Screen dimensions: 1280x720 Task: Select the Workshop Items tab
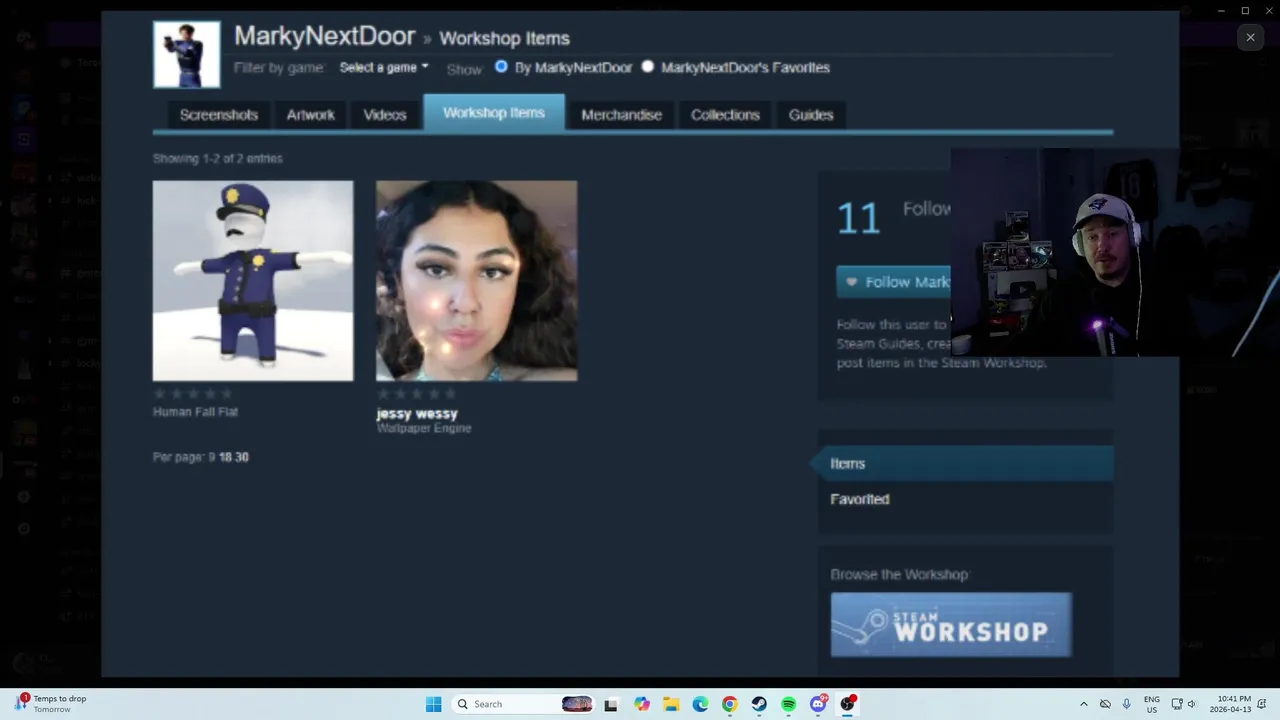pos(494,113)
